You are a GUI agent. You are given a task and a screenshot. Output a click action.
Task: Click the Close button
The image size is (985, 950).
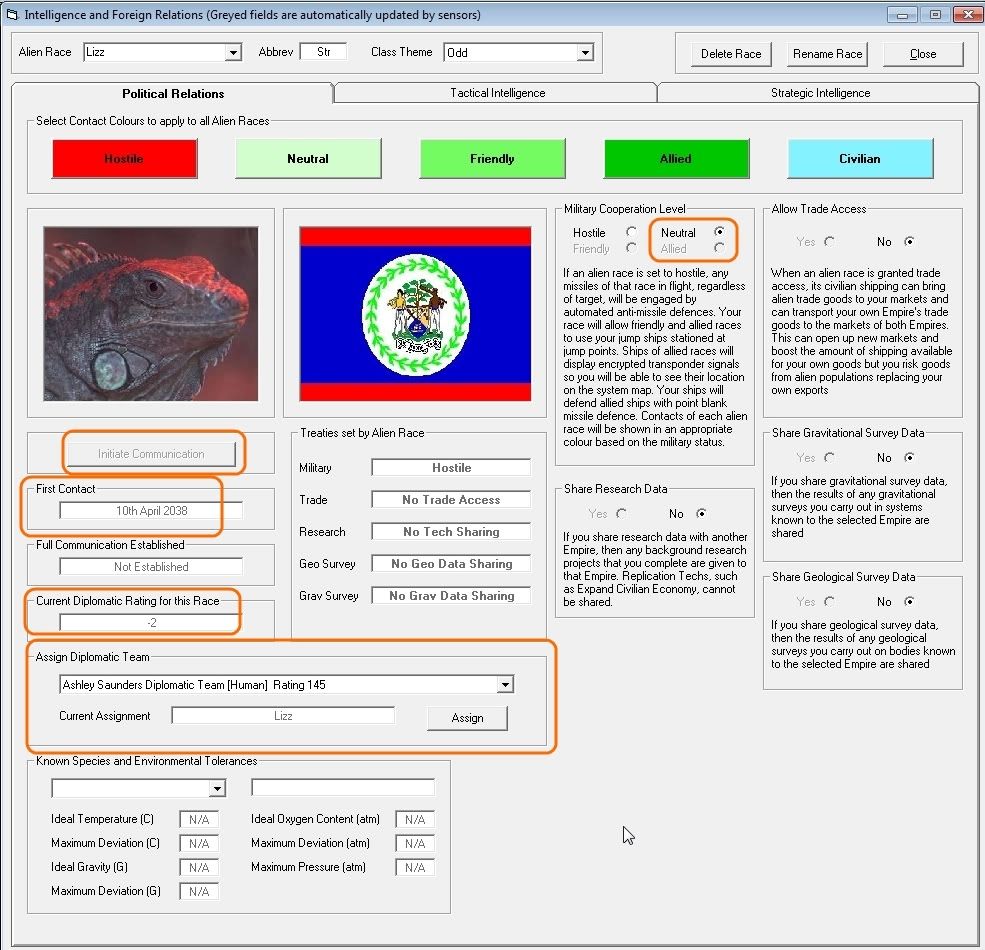click(923, 54)
